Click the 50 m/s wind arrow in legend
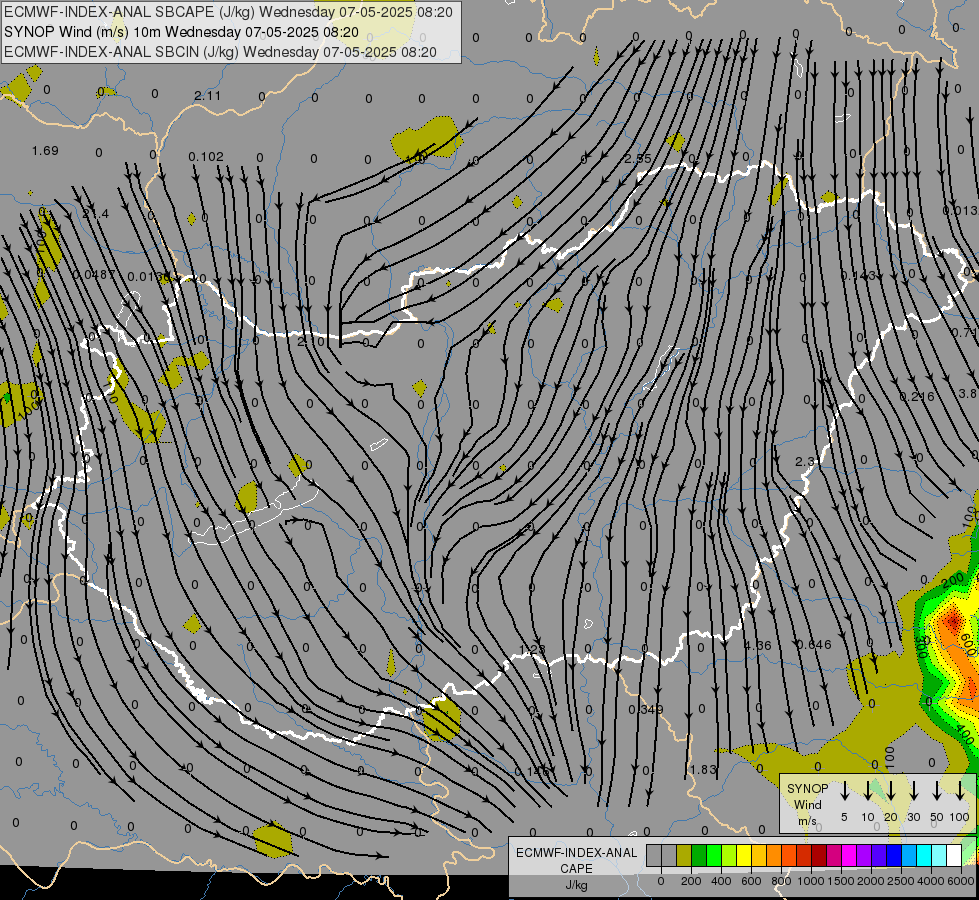 (x=937, y=790)
